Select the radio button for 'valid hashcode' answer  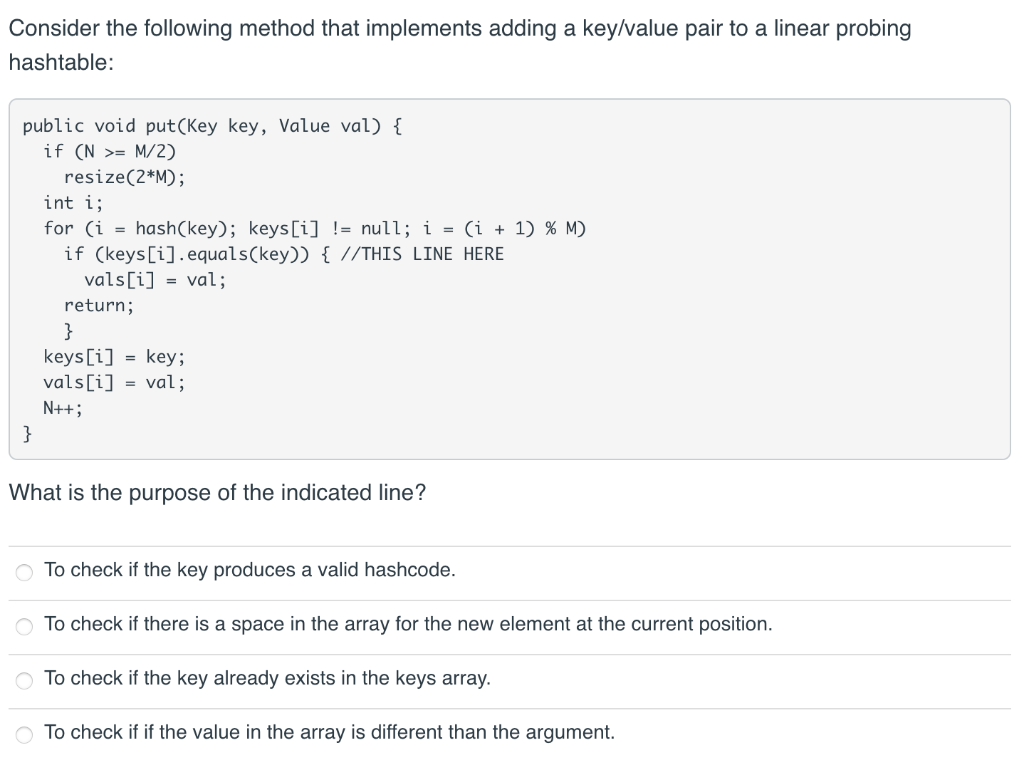(x=24, y=572)
